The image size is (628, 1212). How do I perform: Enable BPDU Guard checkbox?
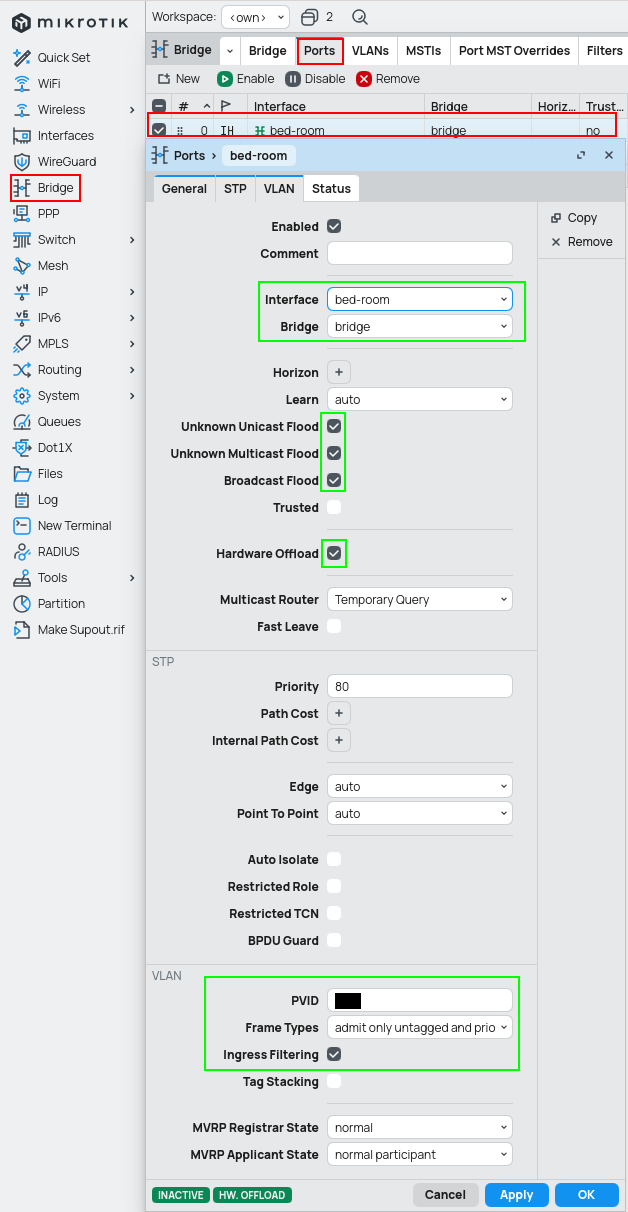click(334, 941)
